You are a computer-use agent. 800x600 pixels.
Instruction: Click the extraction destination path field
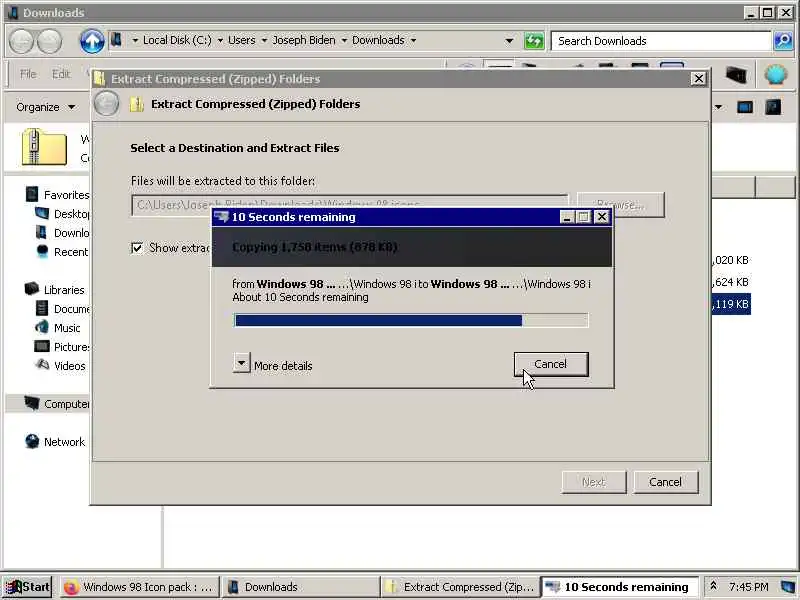coord(349,205)
